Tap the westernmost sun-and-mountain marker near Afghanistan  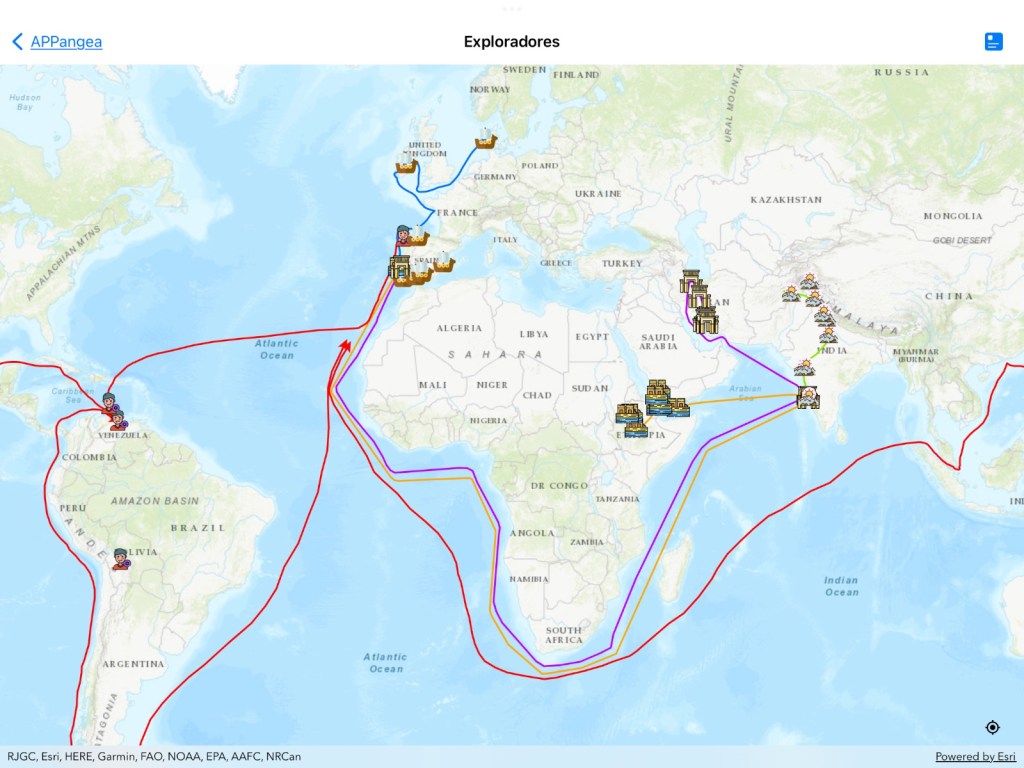[x=790, y=293]
